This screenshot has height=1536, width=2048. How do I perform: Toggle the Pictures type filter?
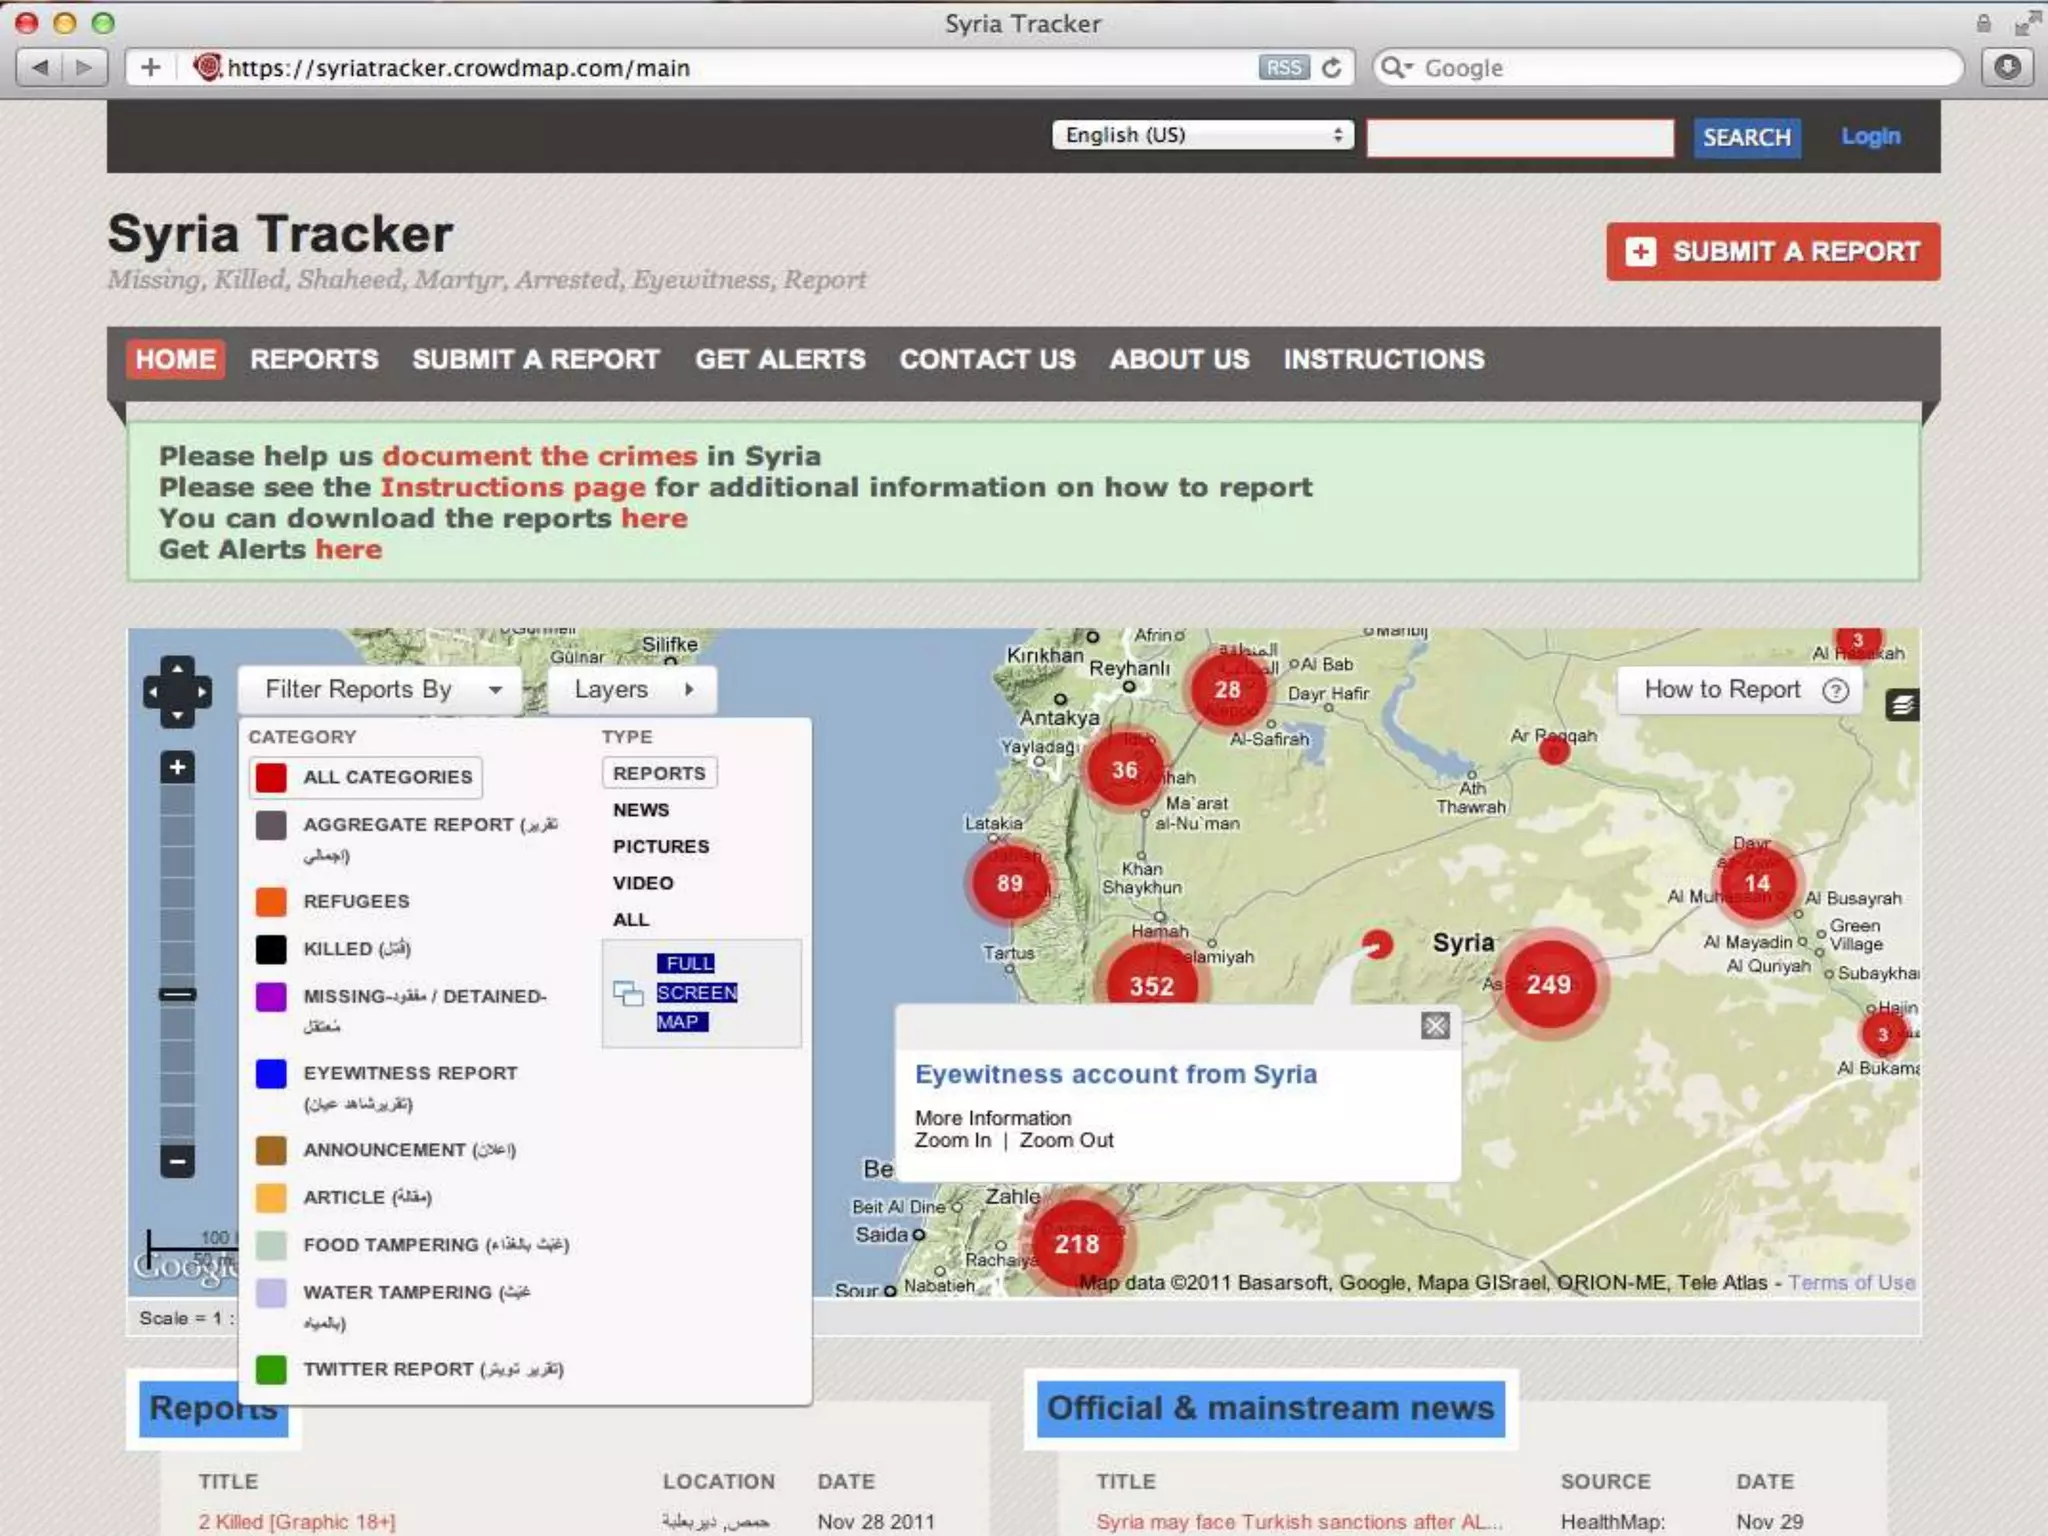click(661, 846)
